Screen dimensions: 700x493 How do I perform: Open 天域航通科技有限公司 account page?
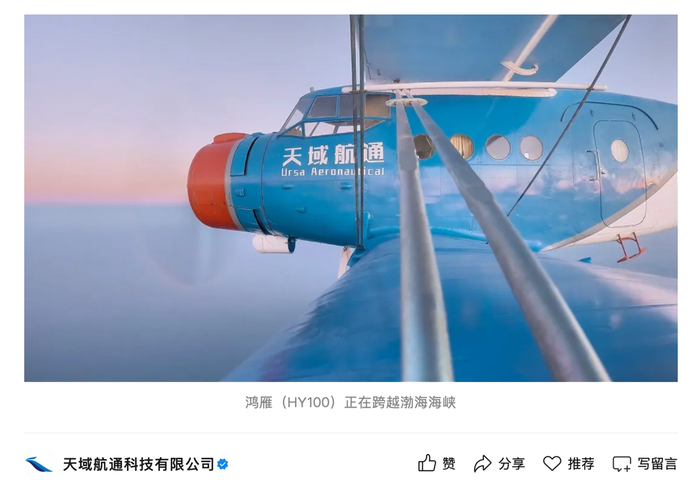[x=138, y=464]
